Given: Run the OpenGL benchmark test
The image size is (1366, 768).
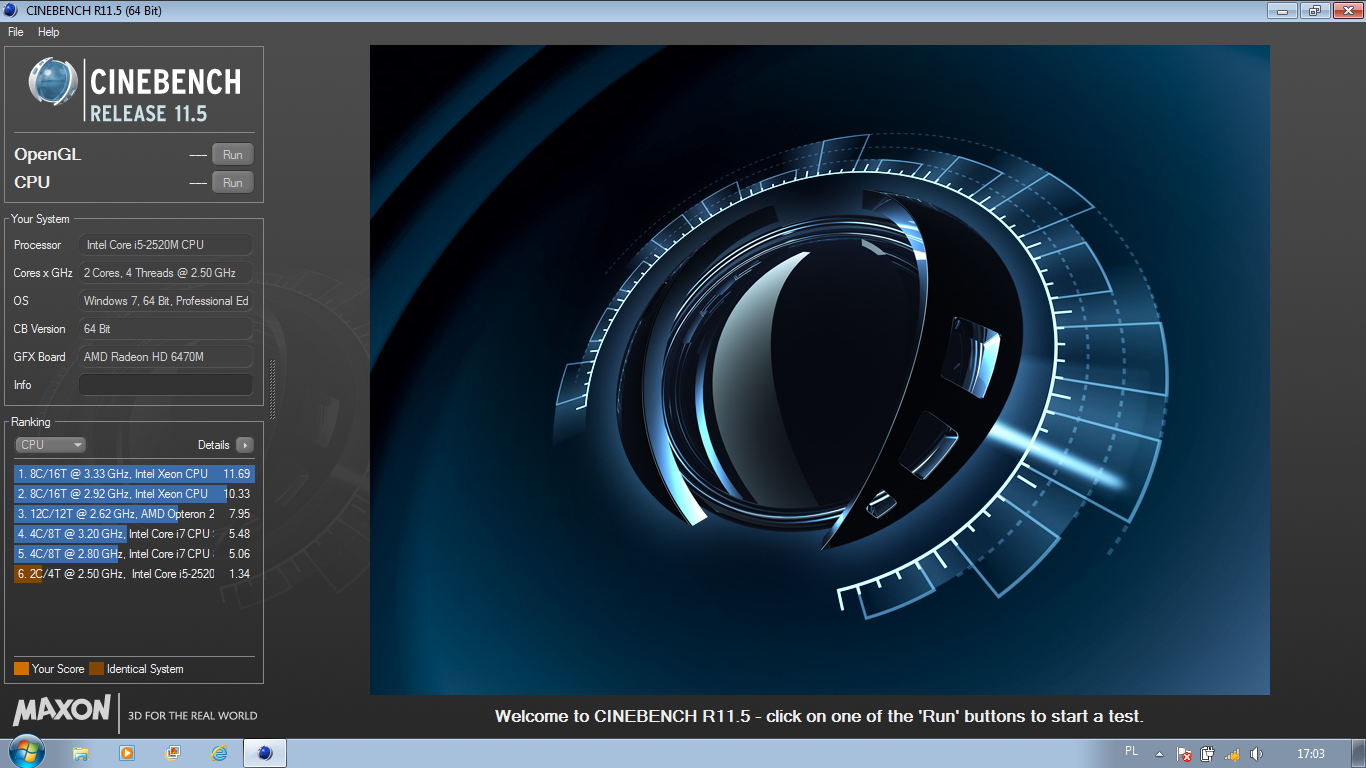Looking at the screenshot, I should (232, 155).
